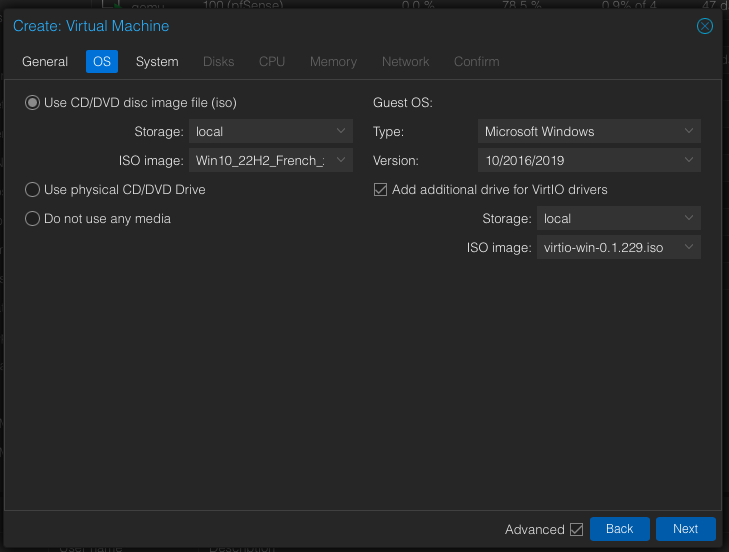This screenshot has height=552, width=729.
Task: Click the Back button
Action: [619, 529]
